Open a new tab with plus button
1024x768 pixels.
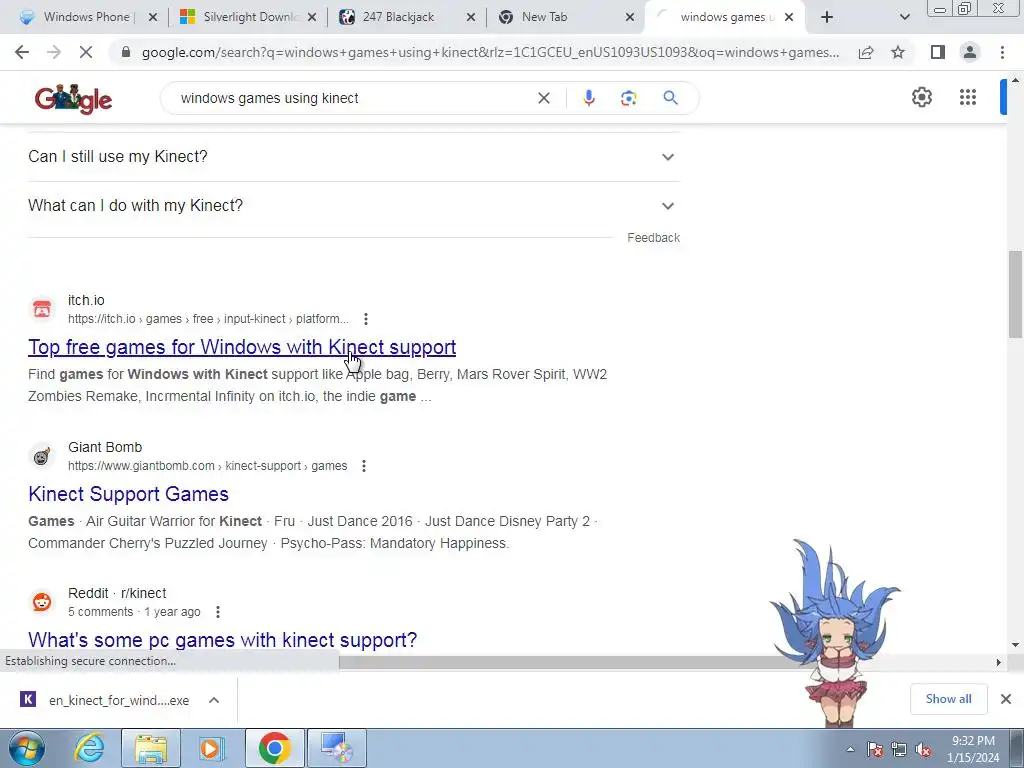pos(827,17)
